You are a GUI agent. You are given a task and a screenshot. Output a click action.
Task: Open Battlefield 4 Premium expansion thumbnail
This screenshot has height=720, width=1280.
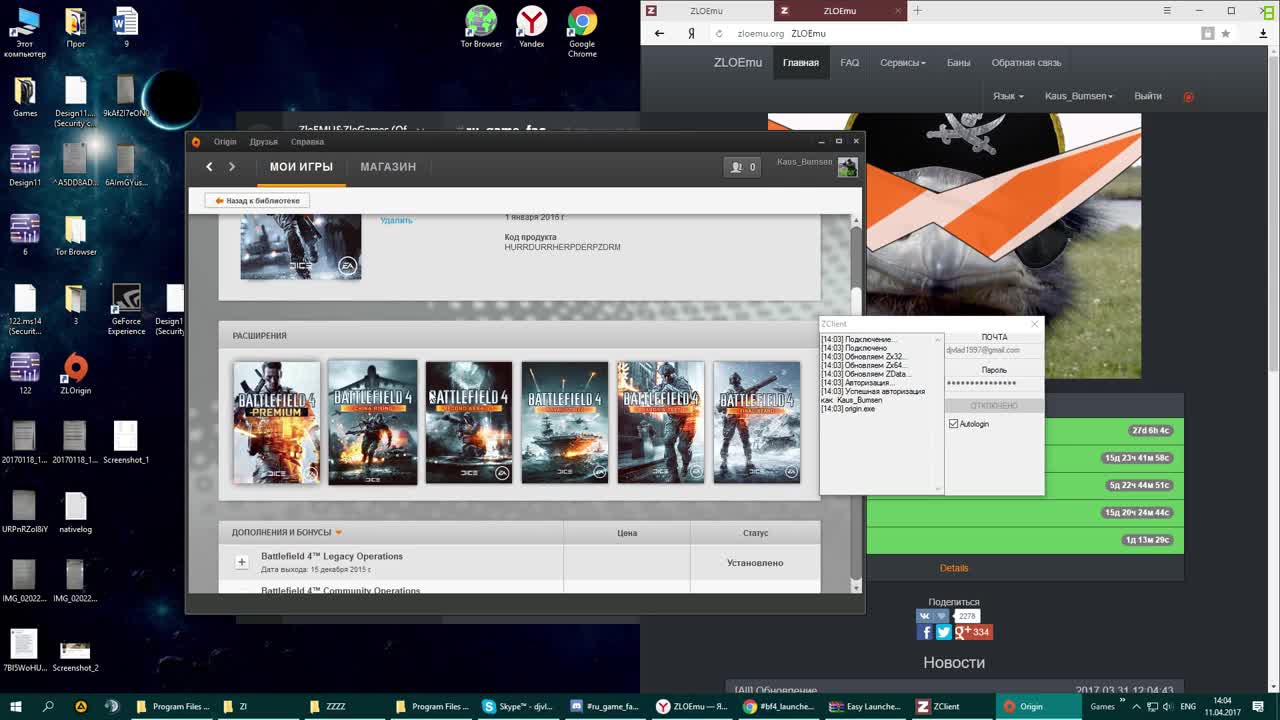click(x=277, y=423)
